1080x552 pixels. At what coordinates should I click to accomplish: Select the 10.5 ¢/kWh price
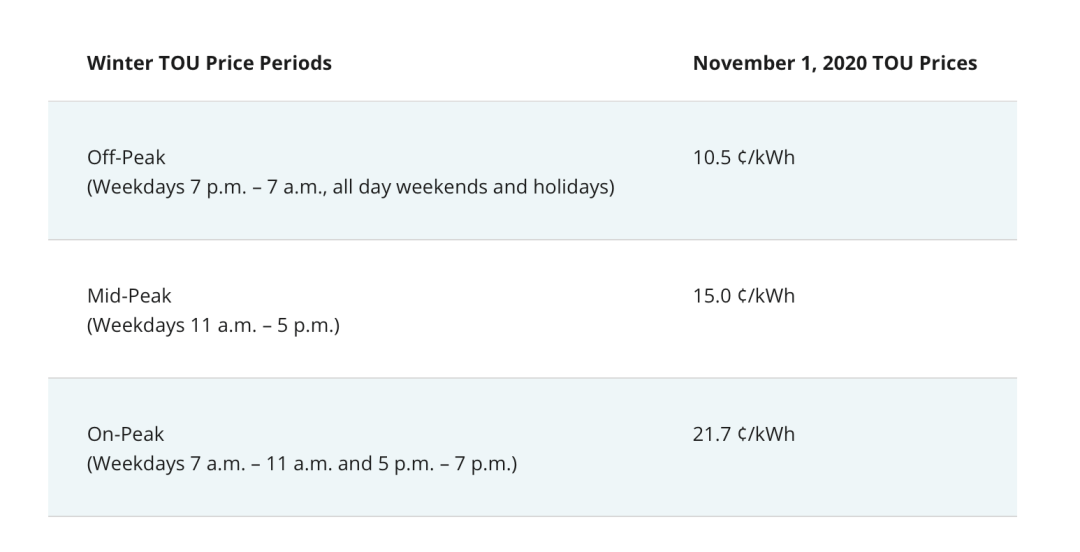pos(744,157)
